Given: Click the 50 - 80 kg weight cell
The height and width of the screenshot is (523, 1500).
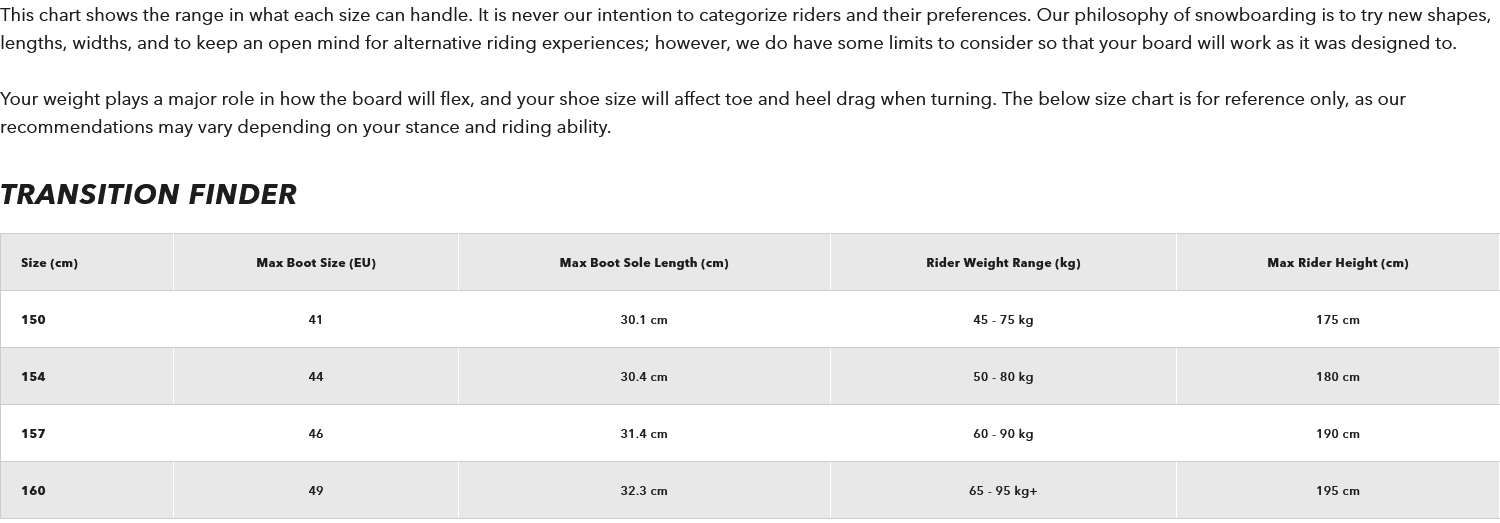Looking at the screenshot, I should click(x=1003, y=377).
